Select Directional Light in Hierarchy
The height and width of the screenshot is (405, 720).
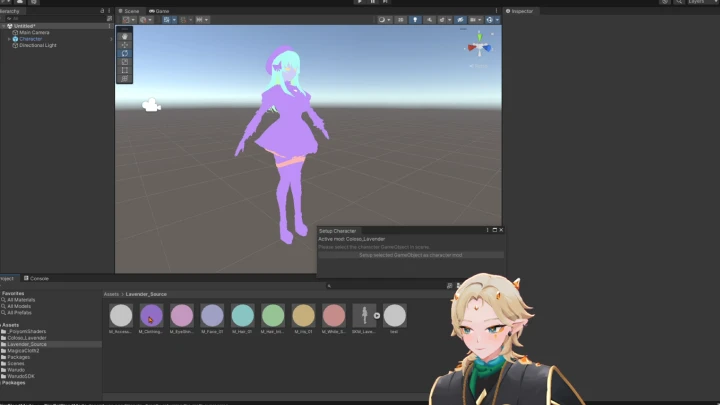tap(37, 45)
